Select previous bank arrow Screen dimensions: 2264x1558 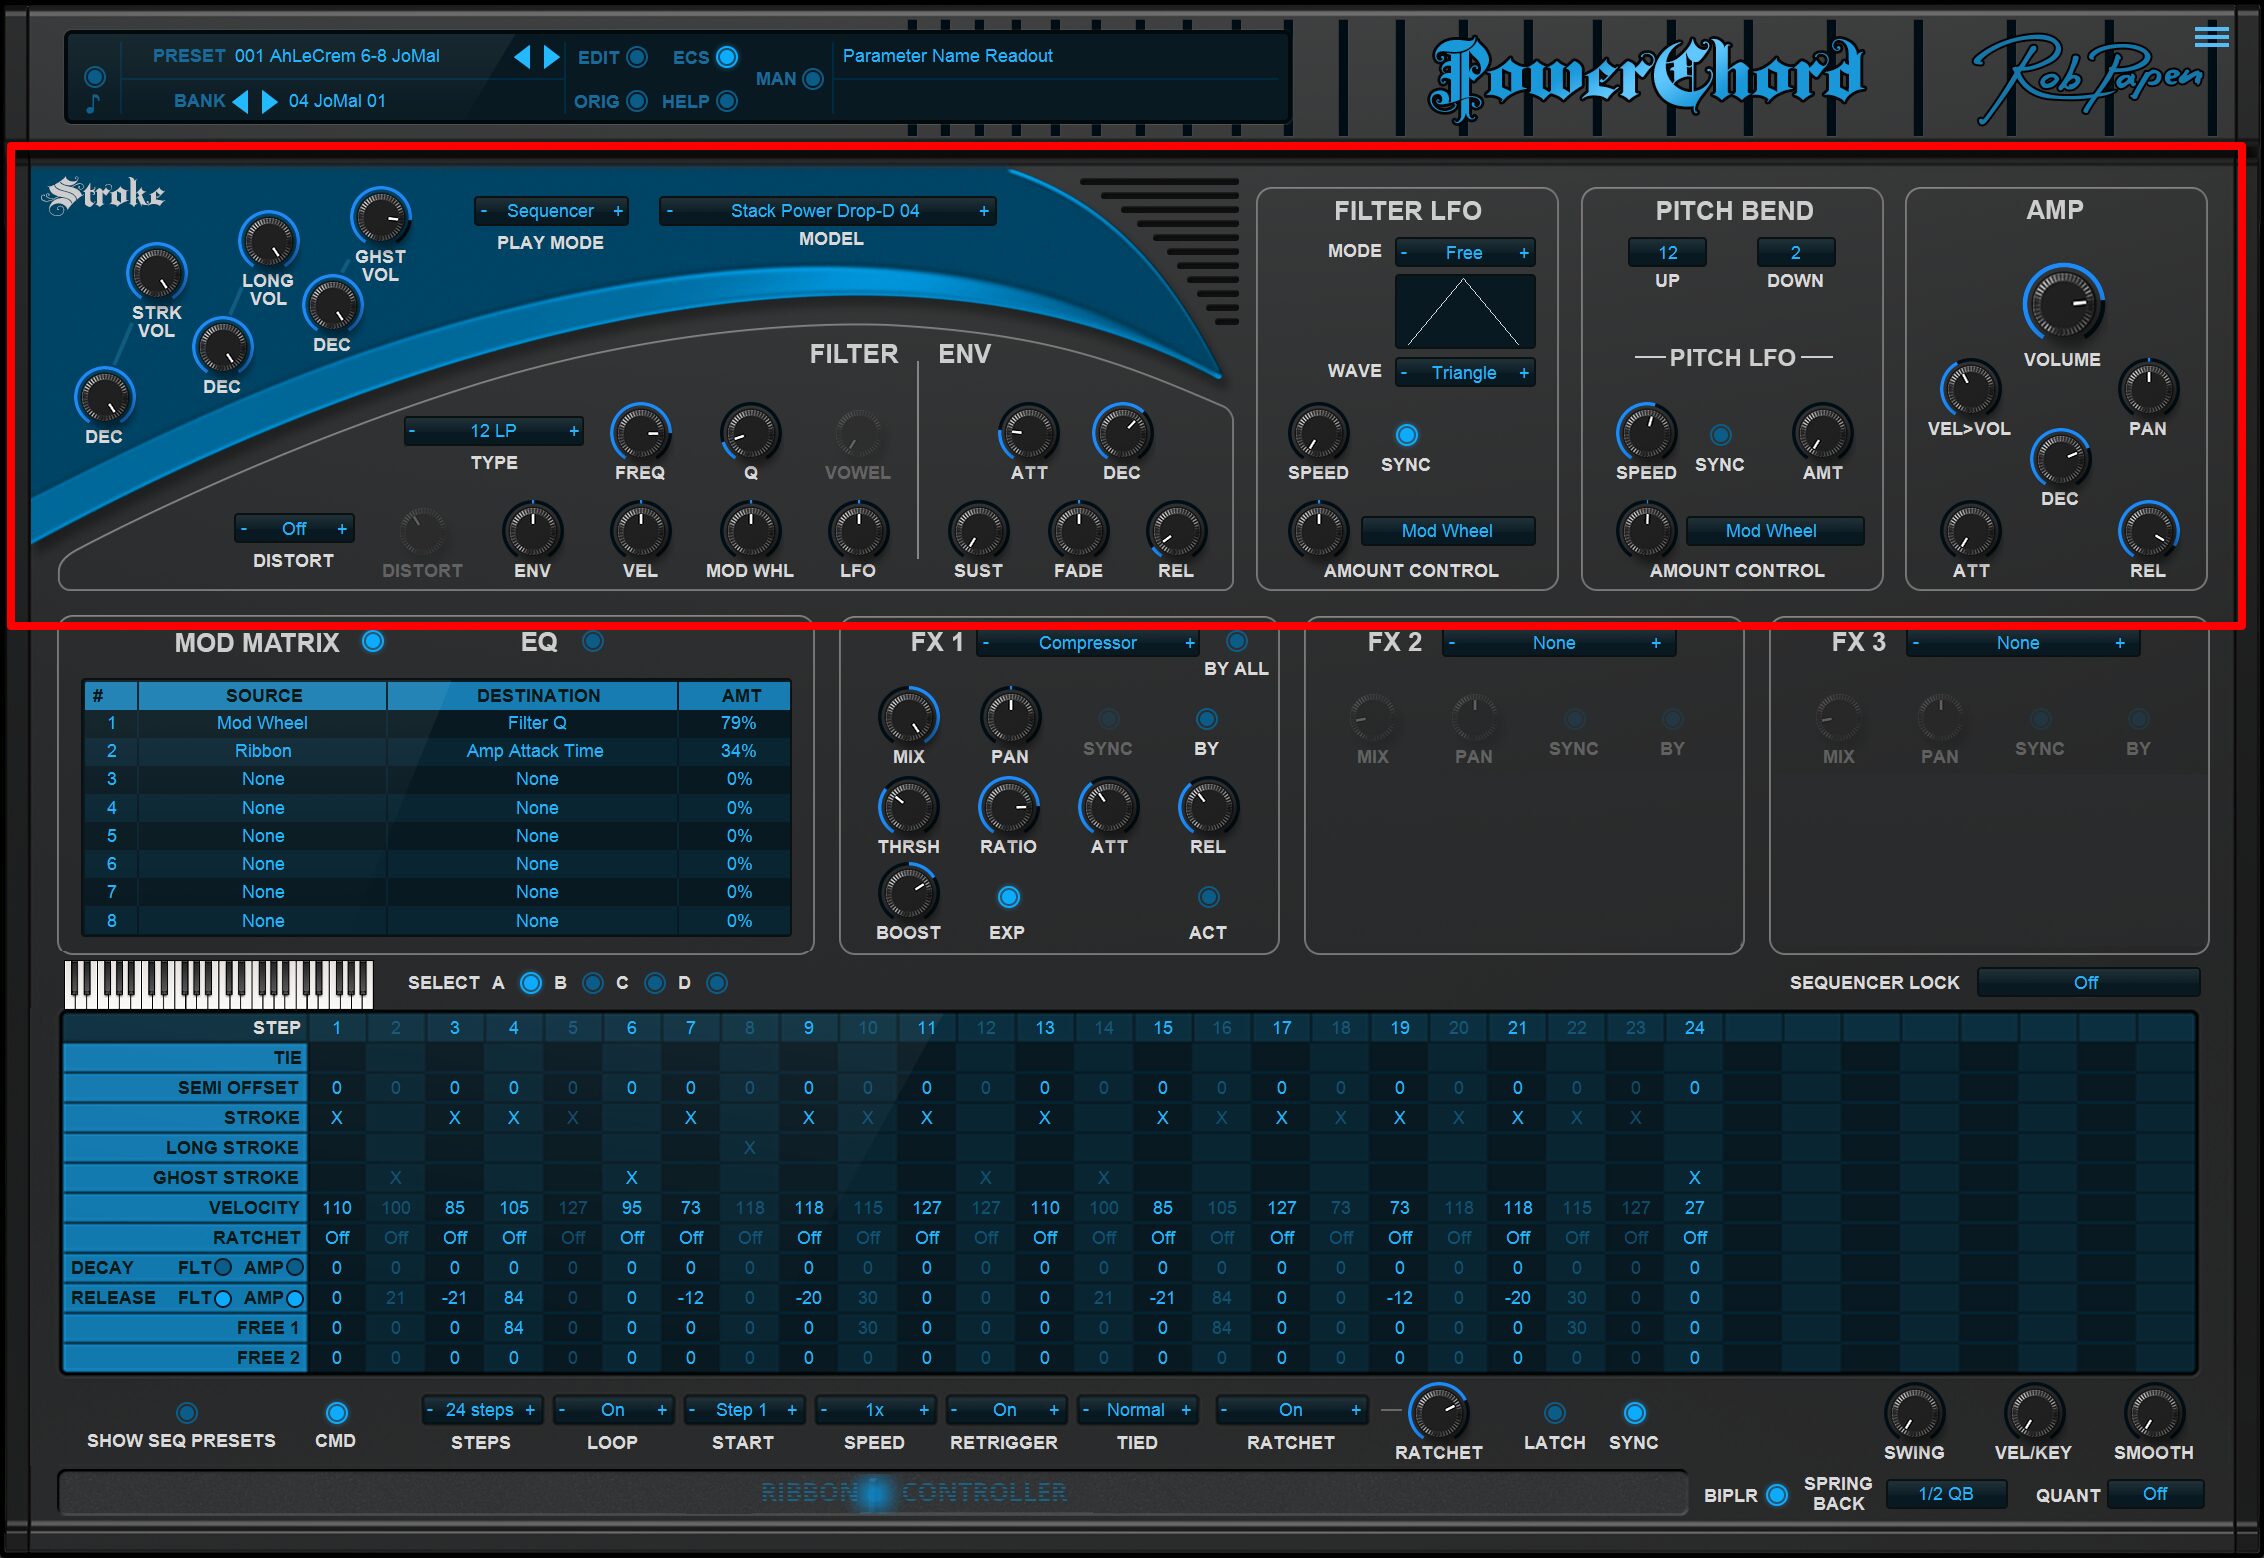[240, 101]
